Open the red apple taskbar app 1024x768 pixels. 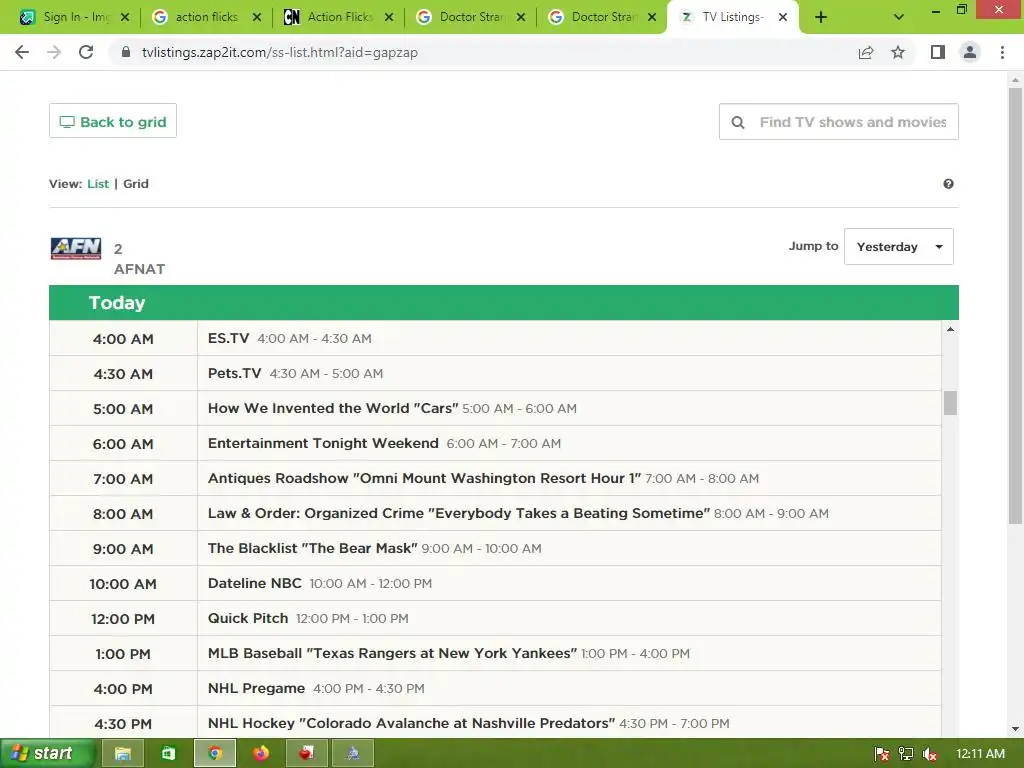(306, 754)
